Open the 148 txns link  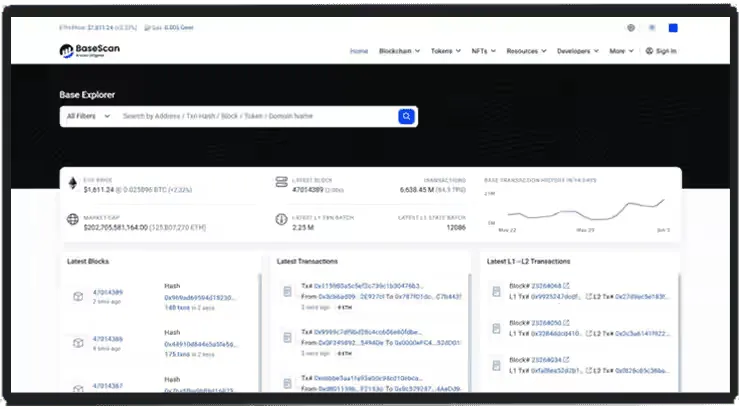177,308
